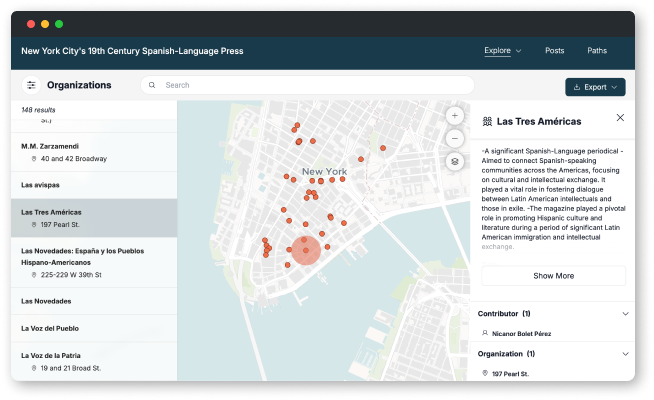Viewport: 654px width, 400px height.
Task: Type in the Search field
Action: pyautogui.click(x=300, y=86)
